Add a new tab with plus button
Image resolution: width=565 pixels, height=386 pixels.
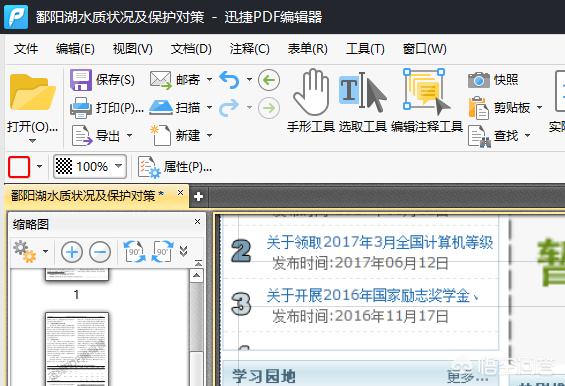(198, 197)
